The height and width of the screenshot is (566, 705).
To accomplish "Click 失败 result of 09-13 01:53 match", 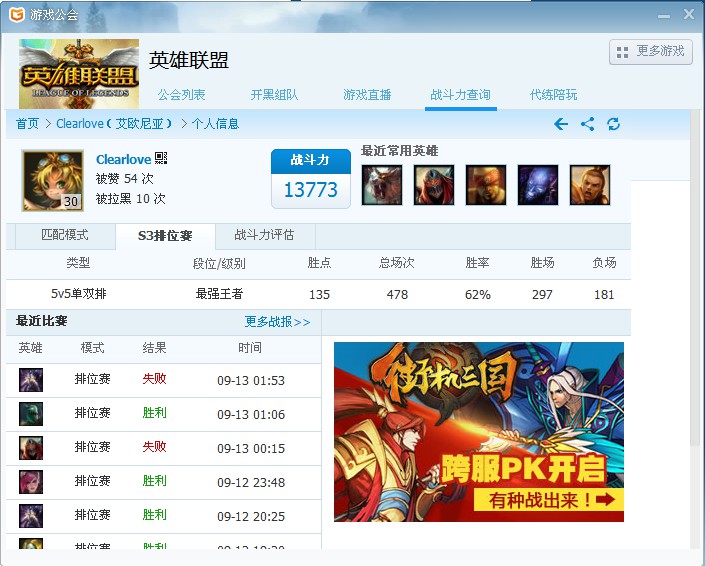I will (154, 379).
